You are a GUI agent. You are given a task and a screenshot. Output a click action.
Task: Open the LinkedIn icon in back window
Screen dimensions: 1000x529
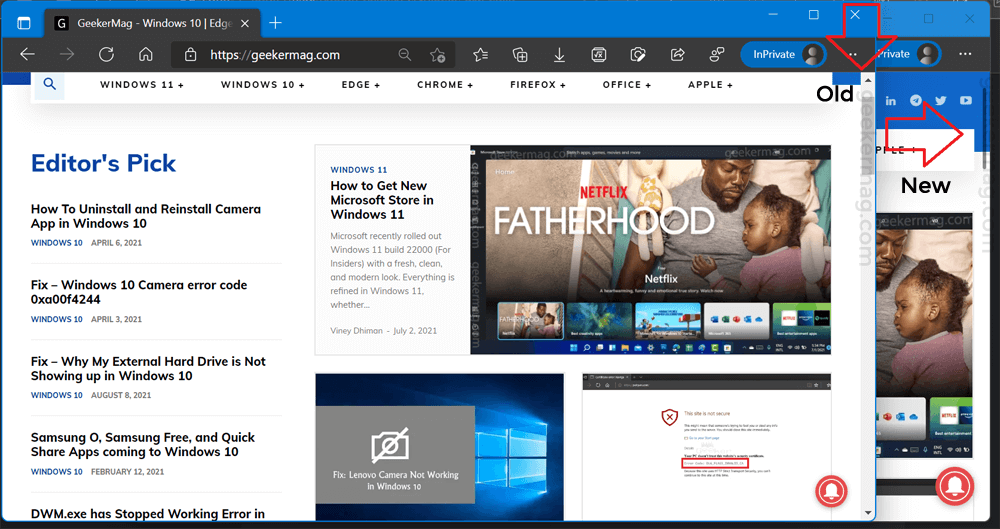[890, 101]
